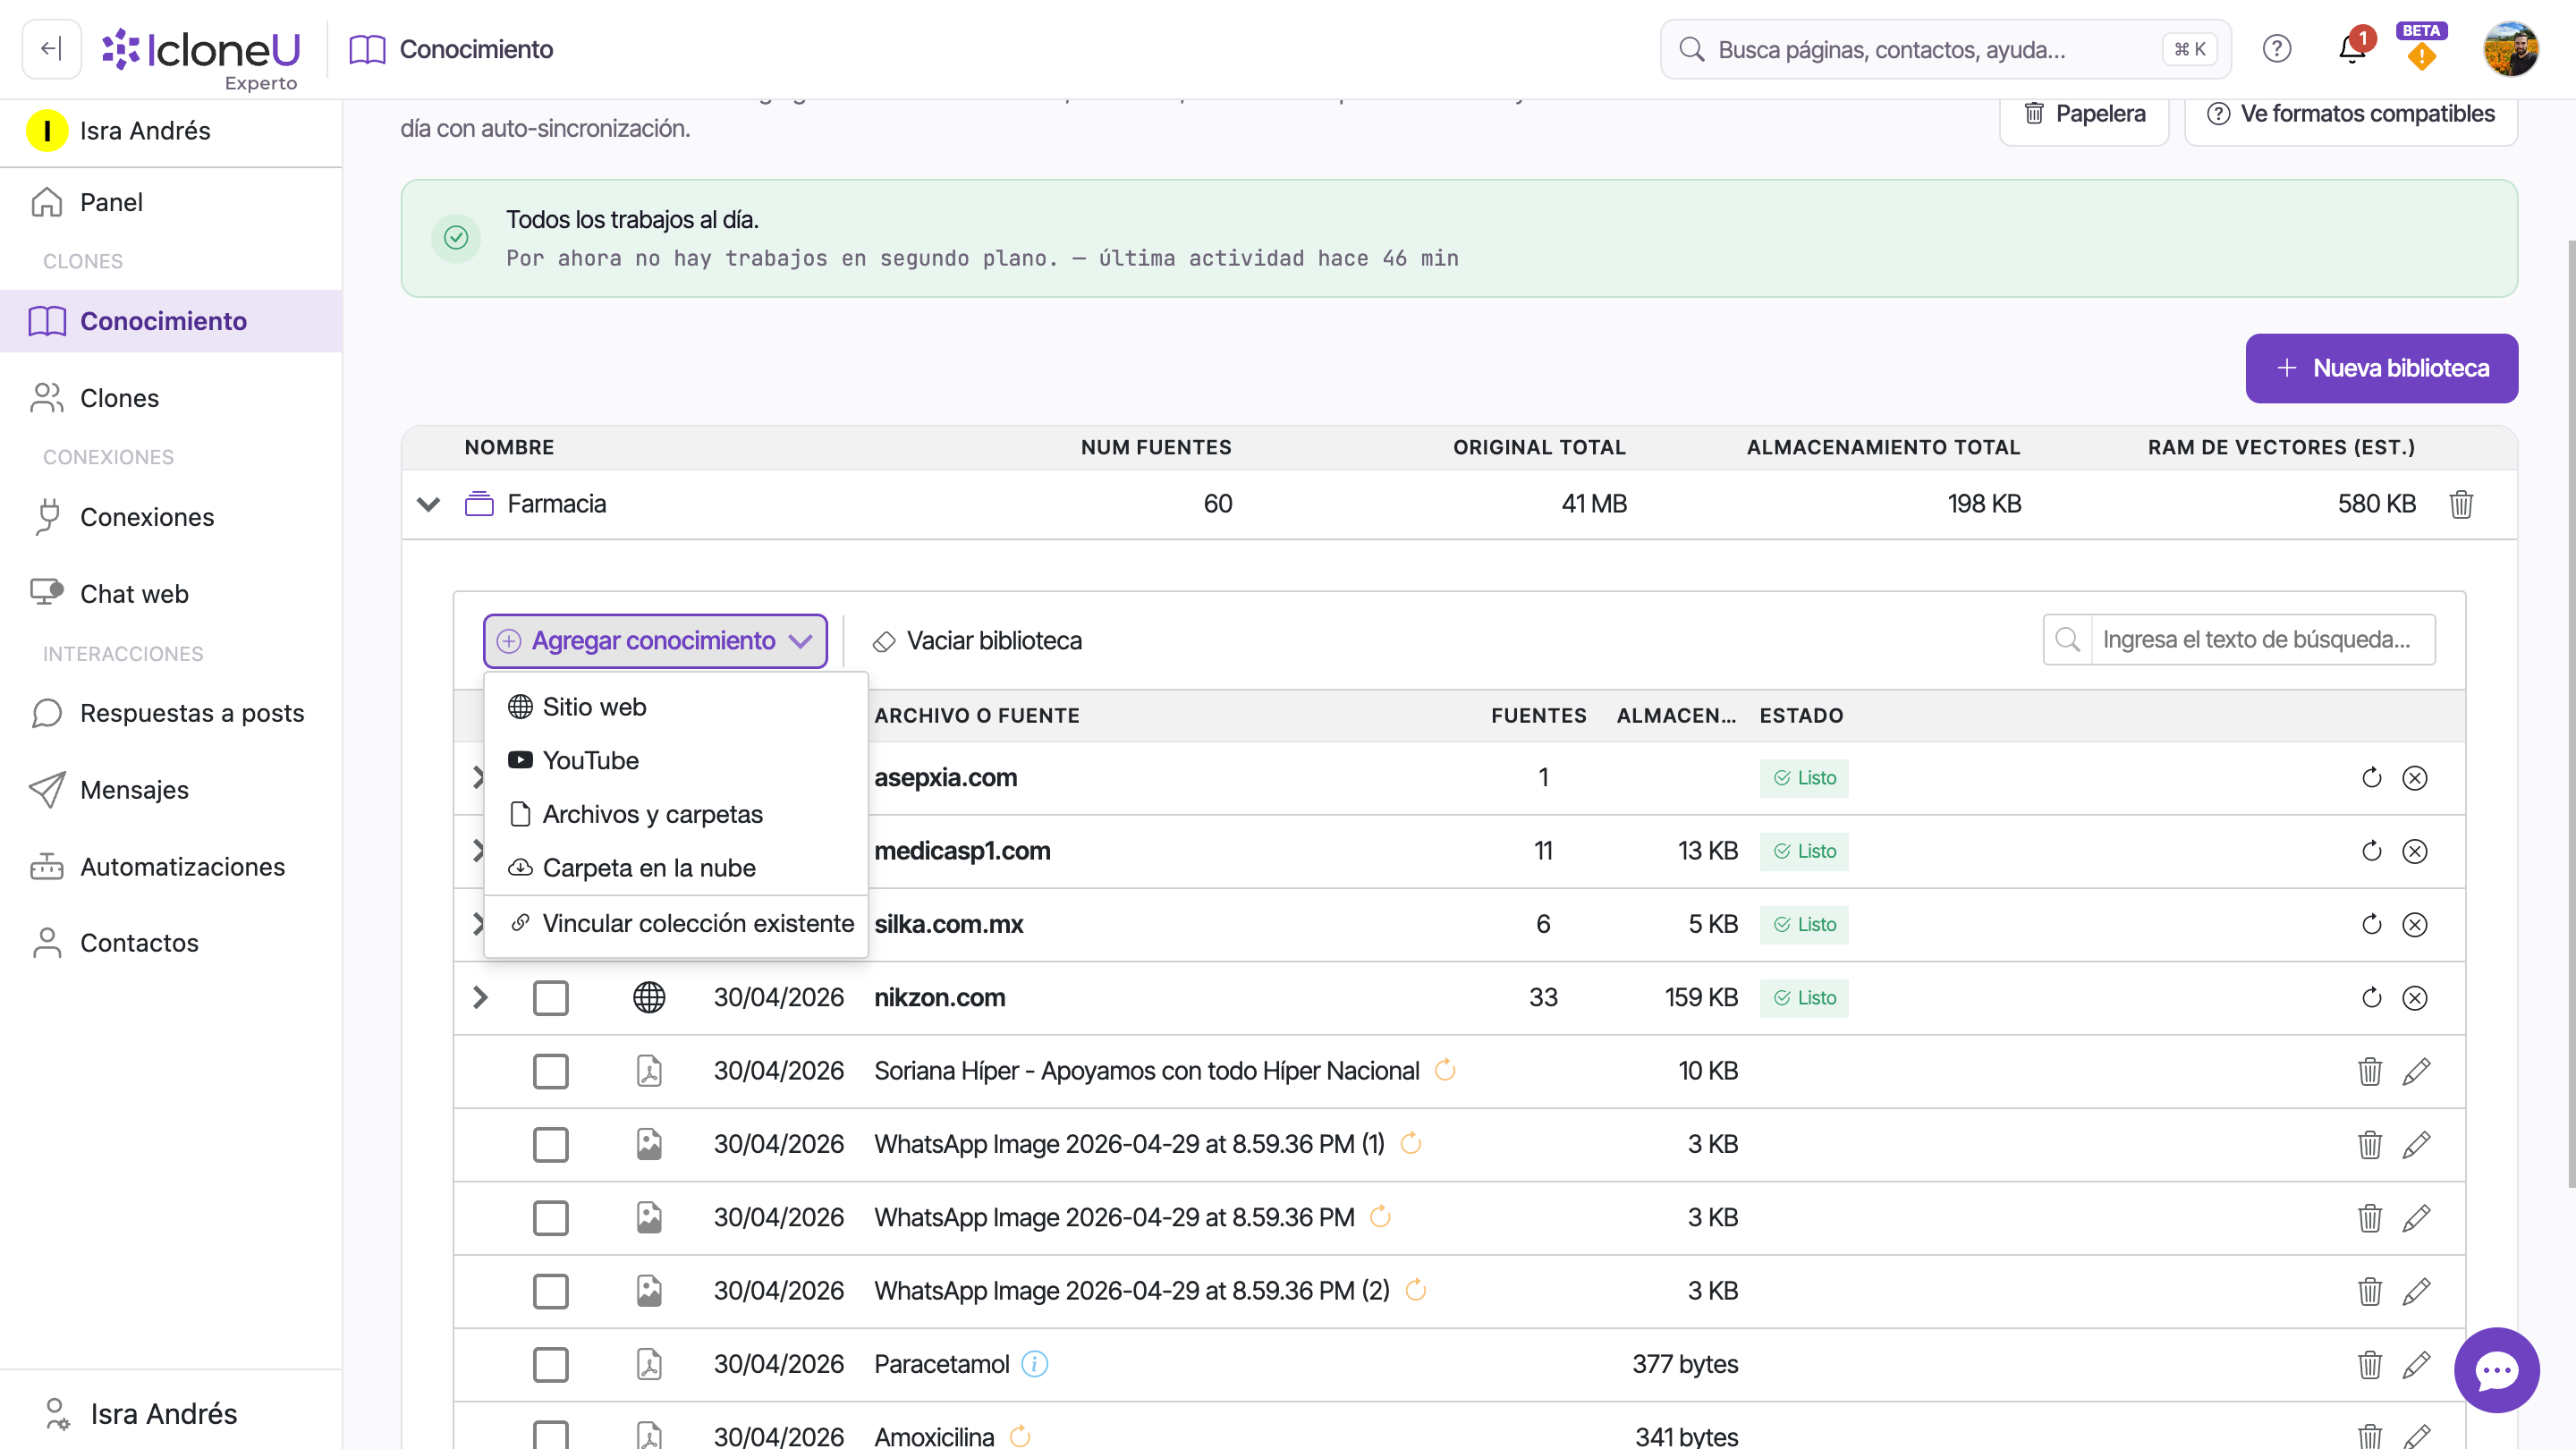Viewport: 2576px width, 1449px height.
Task: Delete the Farmacia library with trash icon
Action: click(2461, 504)
